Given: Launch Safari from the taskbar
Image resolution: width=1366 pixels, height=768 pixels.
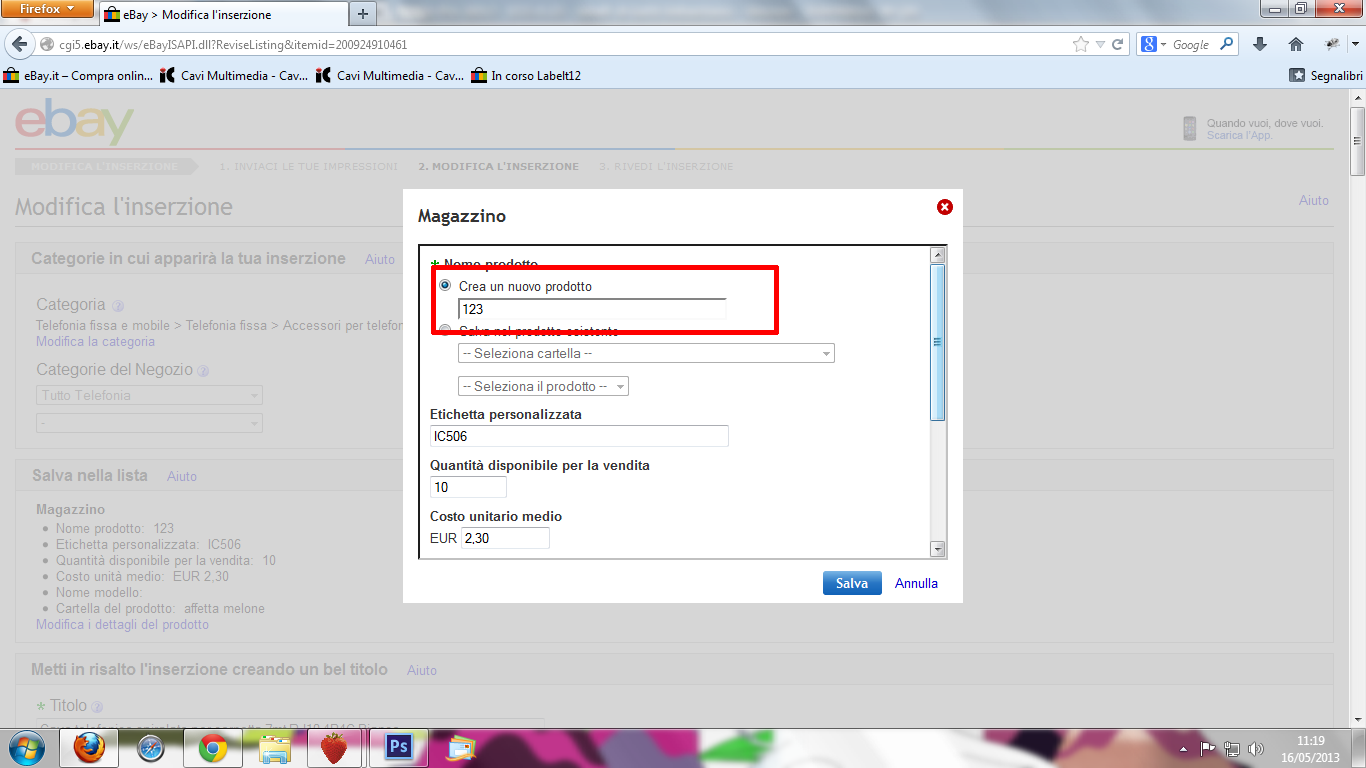Looking at the screenshot, I should pos(151,748).
